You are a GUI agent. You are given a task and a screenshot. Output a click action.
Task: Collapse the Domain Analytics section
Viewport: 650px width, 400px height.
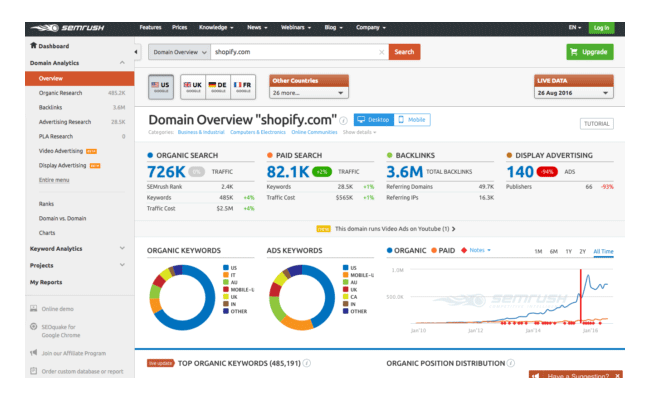click(x=122, y=63)
